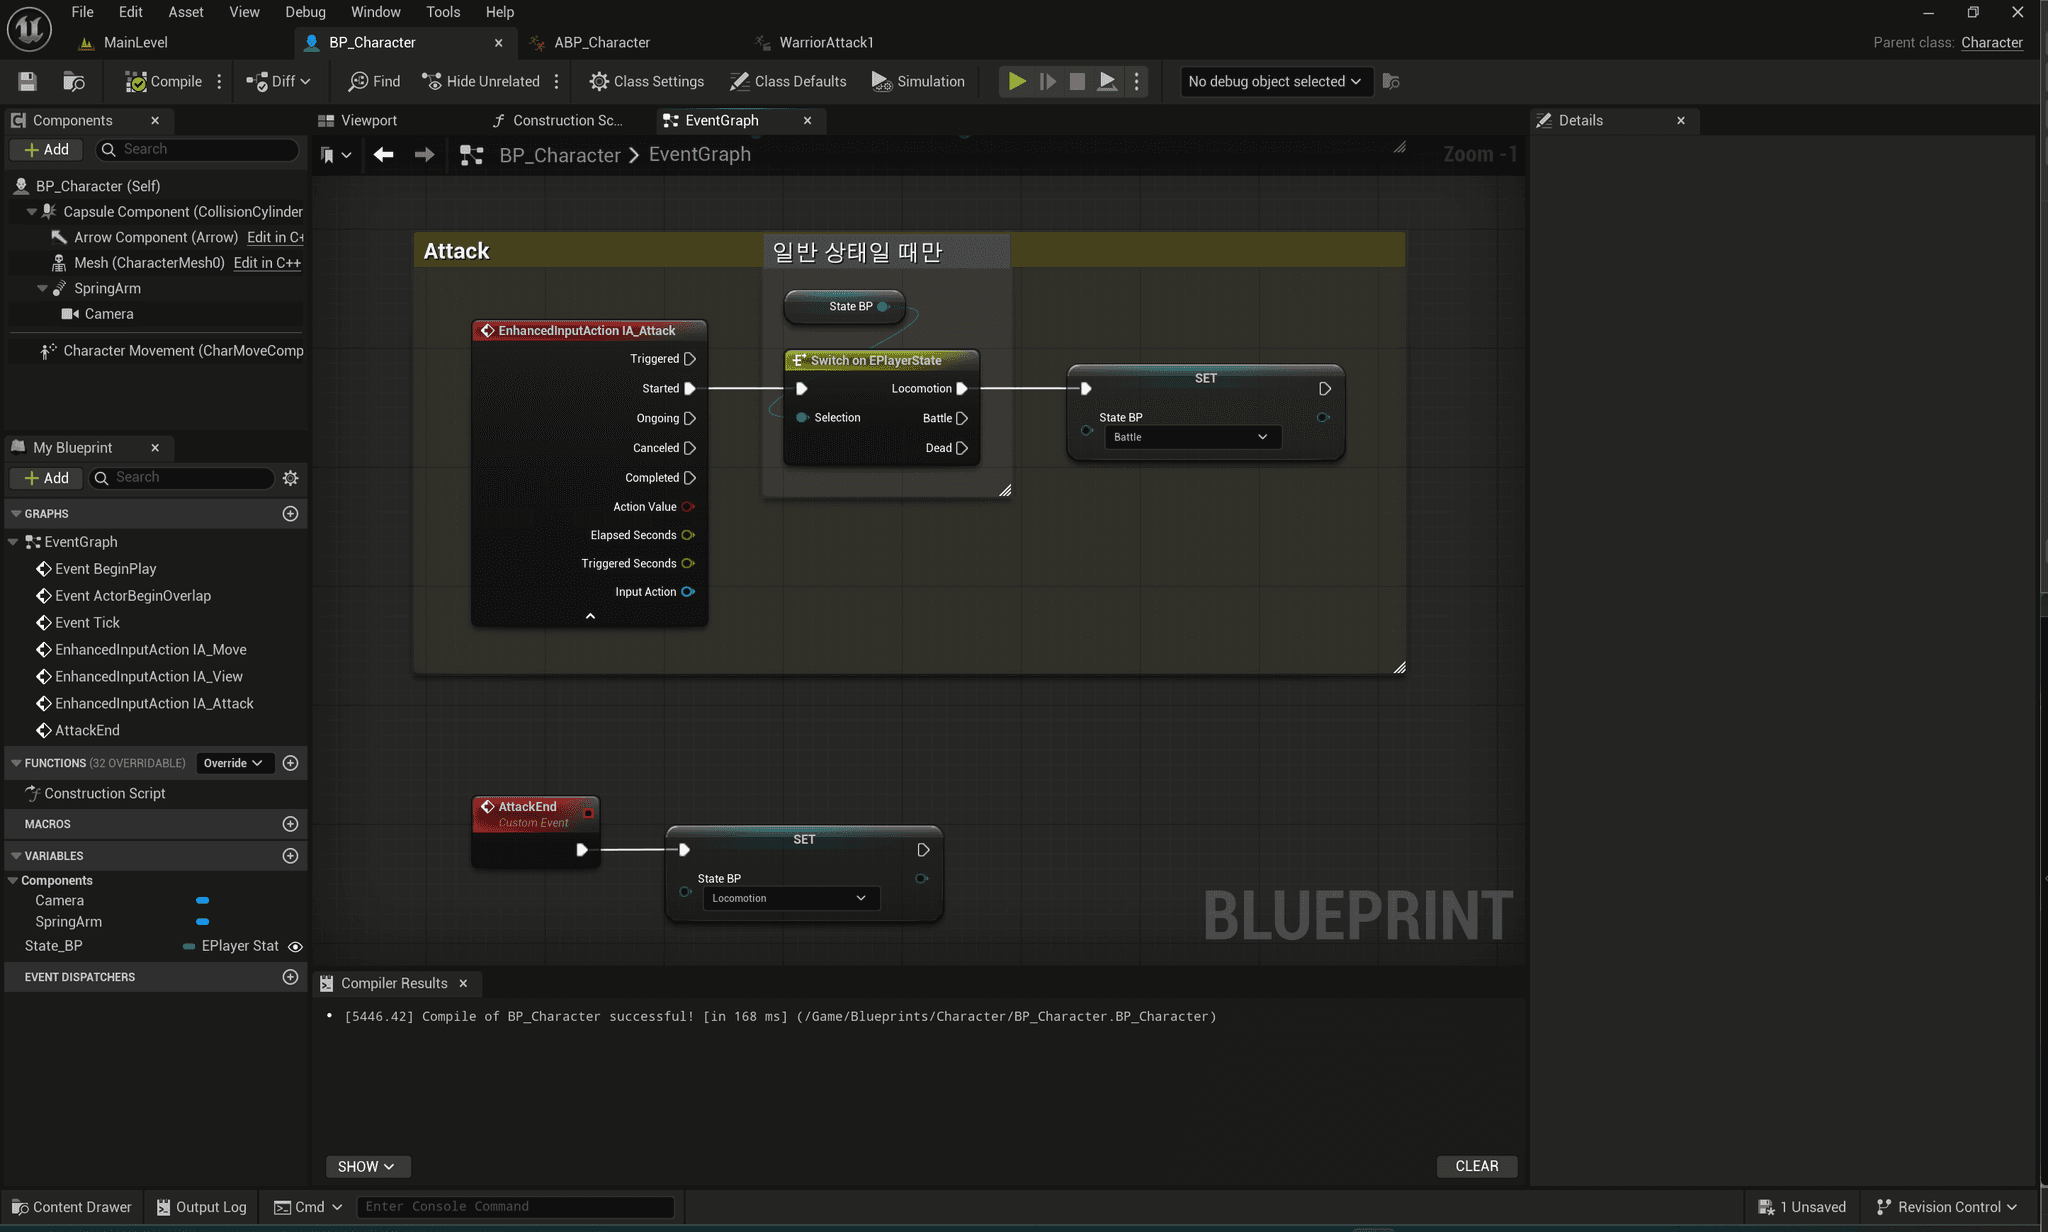Click the console command input field
This screenshot has height=1232, width=2048.
click(515, 1206)
